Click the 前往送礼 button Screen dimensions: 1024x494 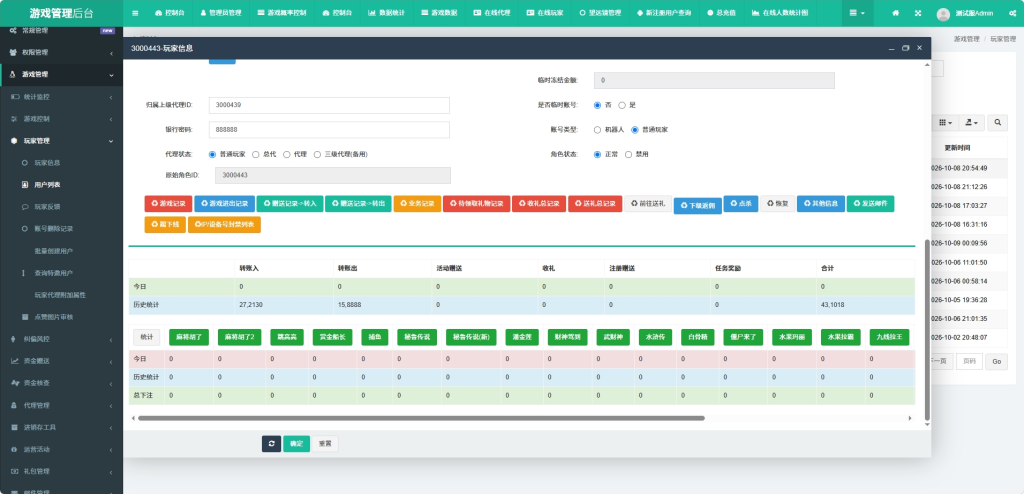(x=648, y=204)
